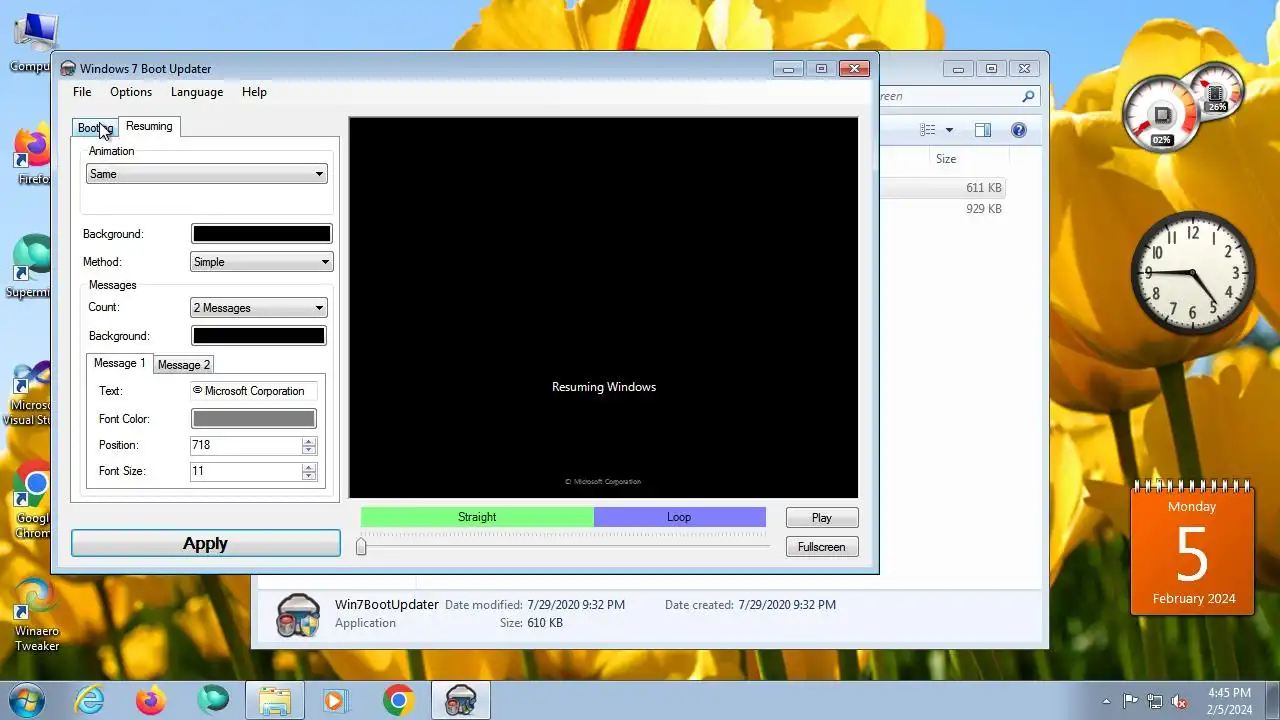Click the Play button
The width and height of the screenshot is (1280, 720).
[822, 518]
